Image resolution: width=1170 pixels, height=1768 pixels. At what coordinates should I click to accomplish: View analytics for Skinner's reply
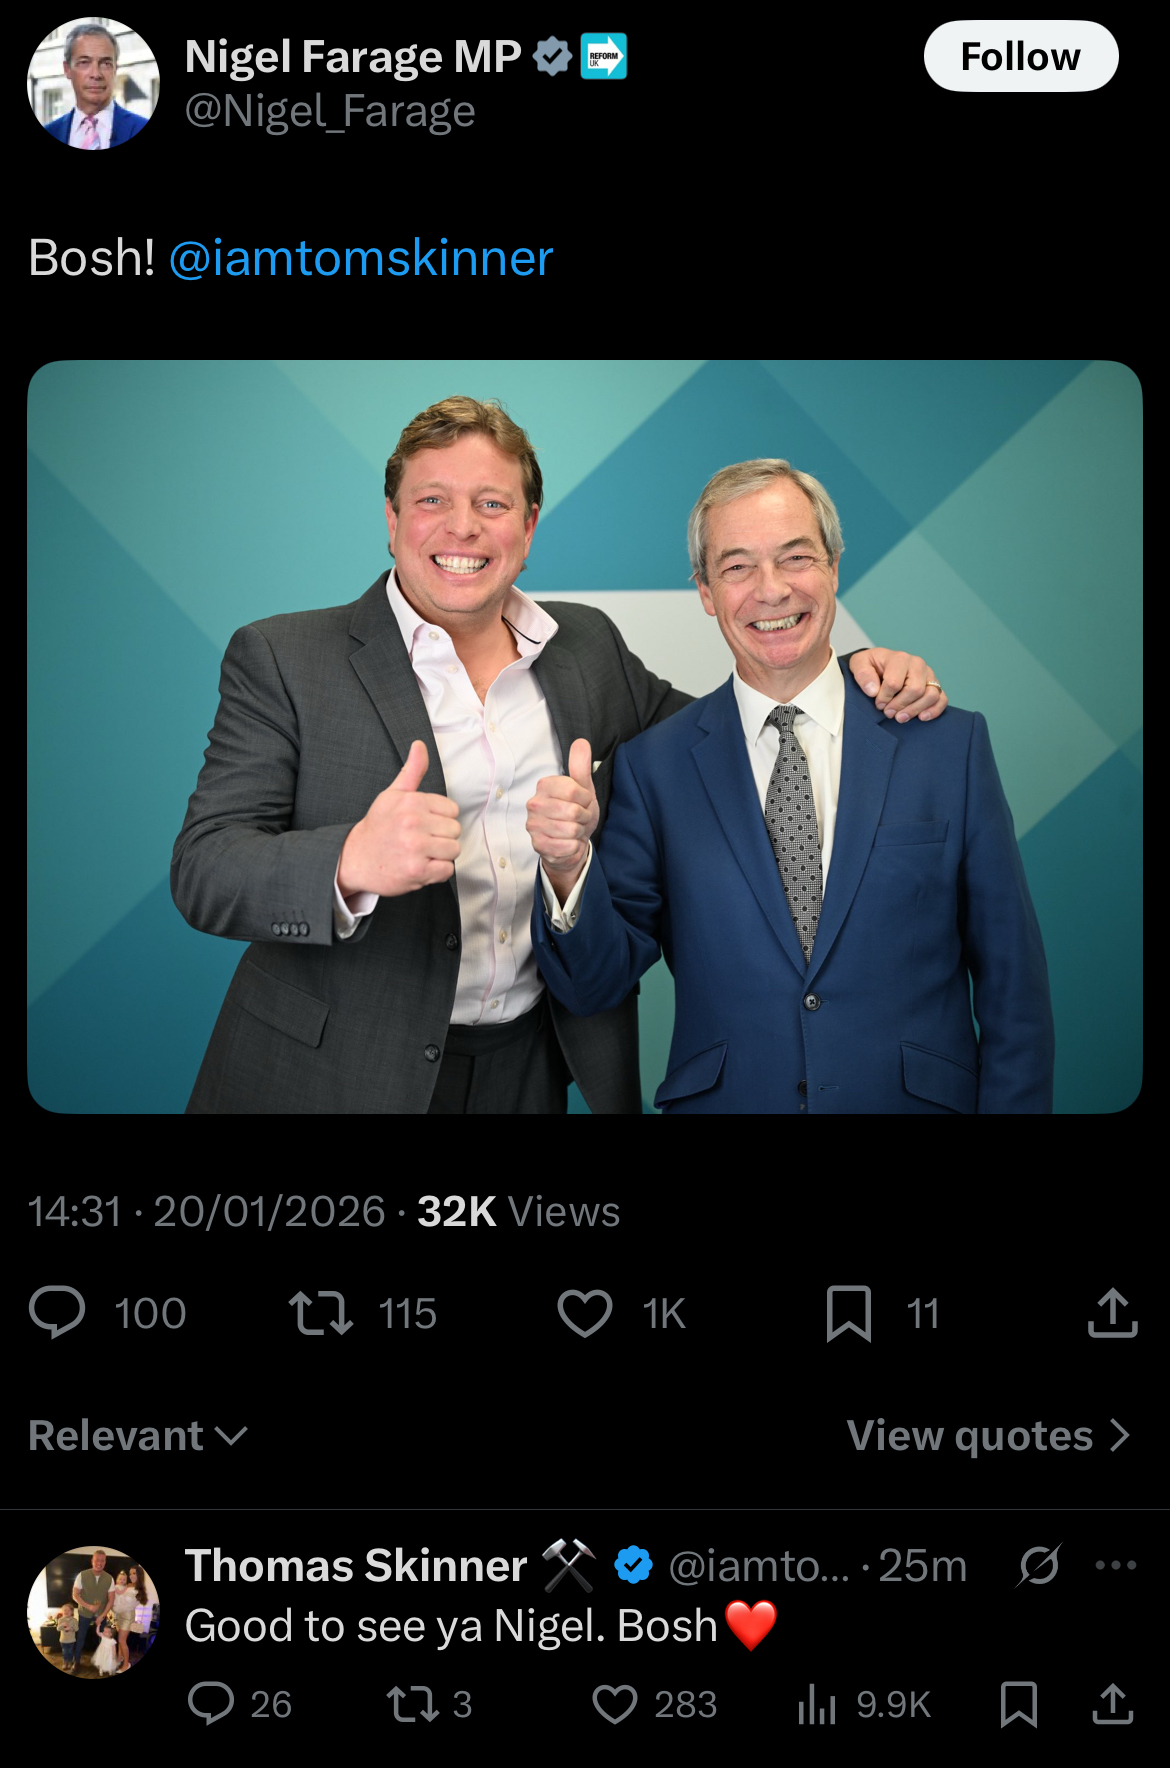coord(817,1703)
